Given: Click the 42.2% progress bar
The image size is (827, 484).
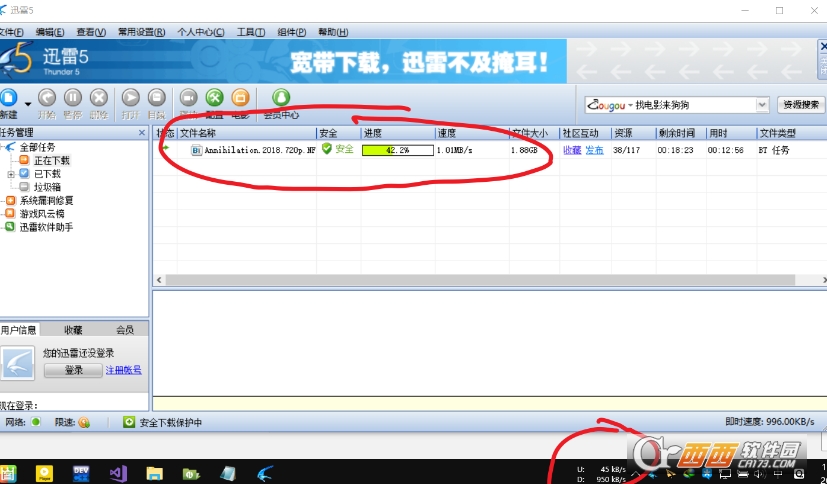Looking at the screenshot, I should 398,150.
